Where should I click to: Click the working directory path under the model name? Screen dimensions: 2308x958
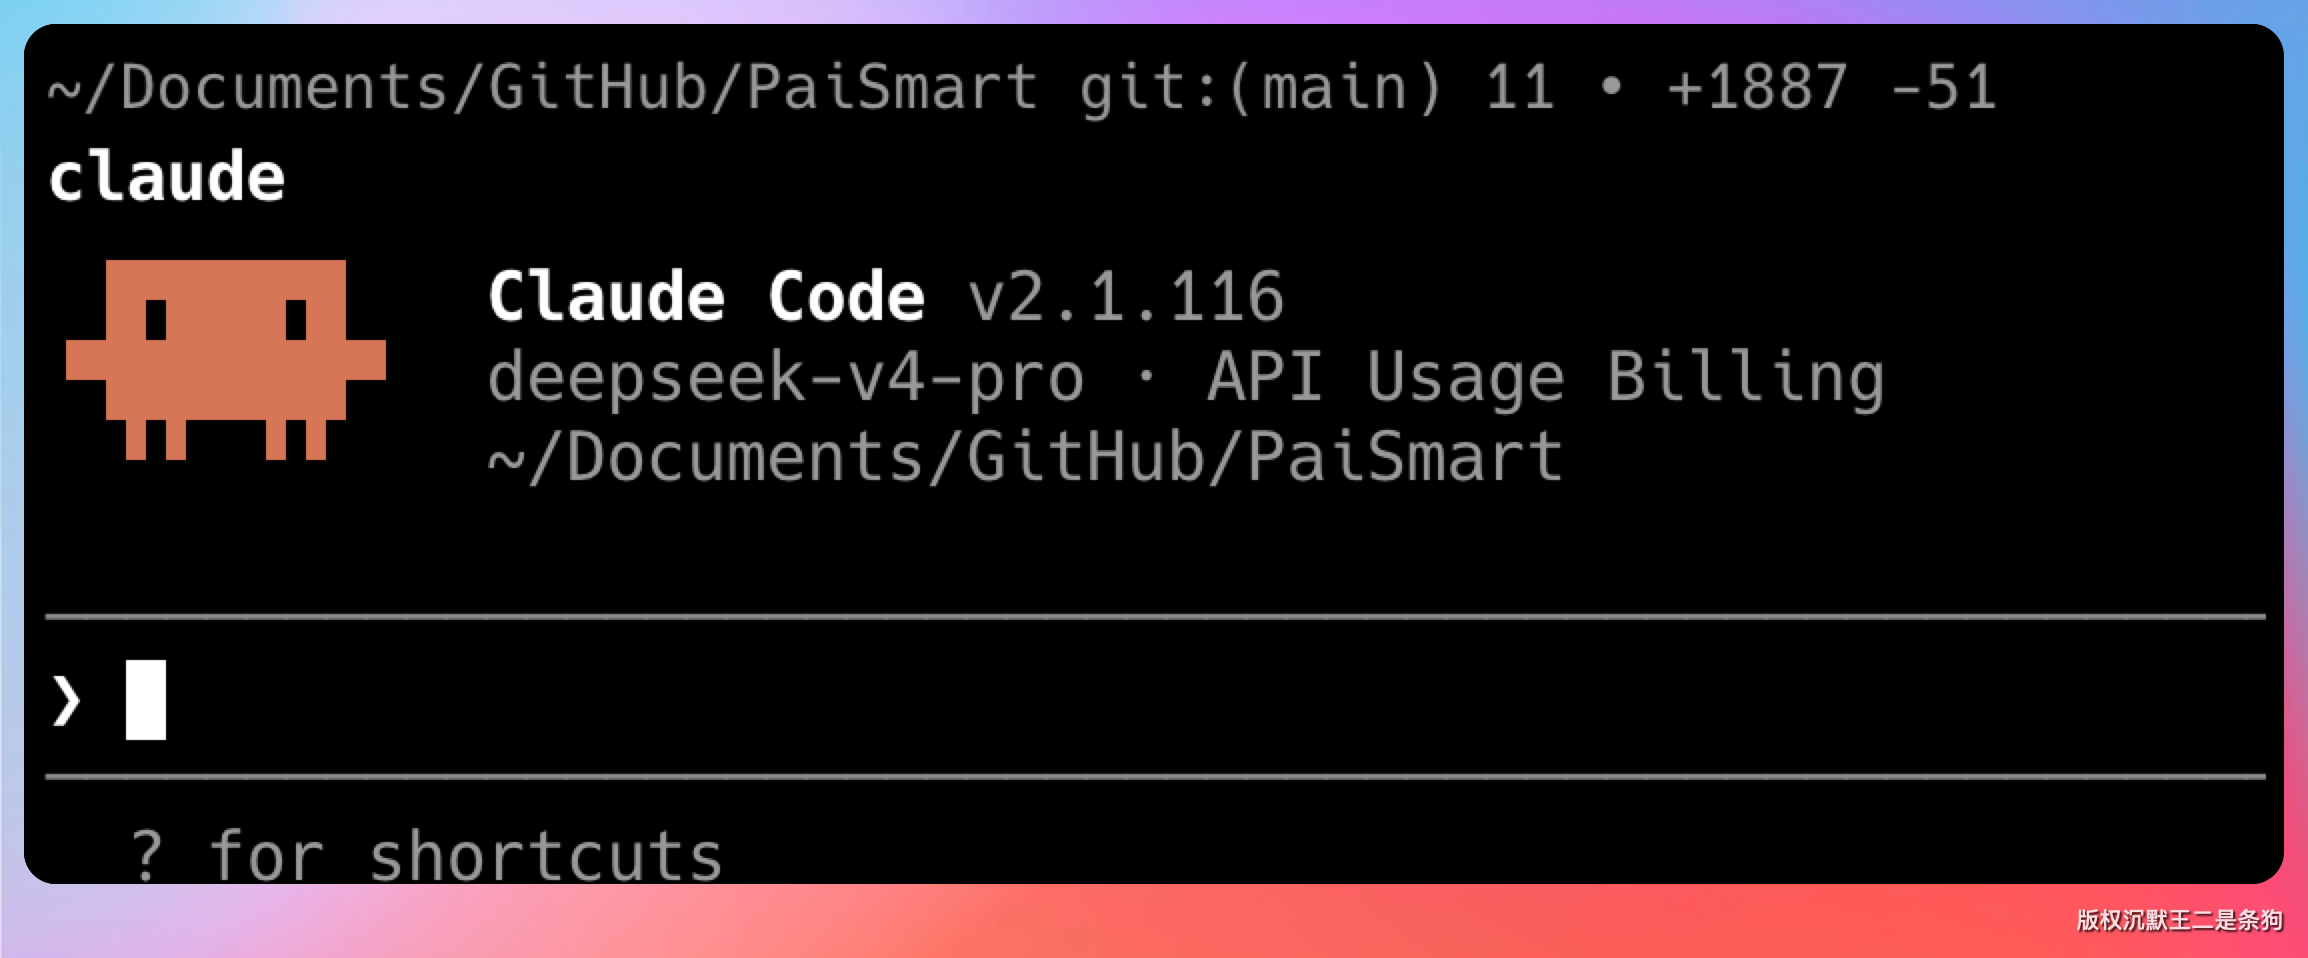[x=1026, y=457]
